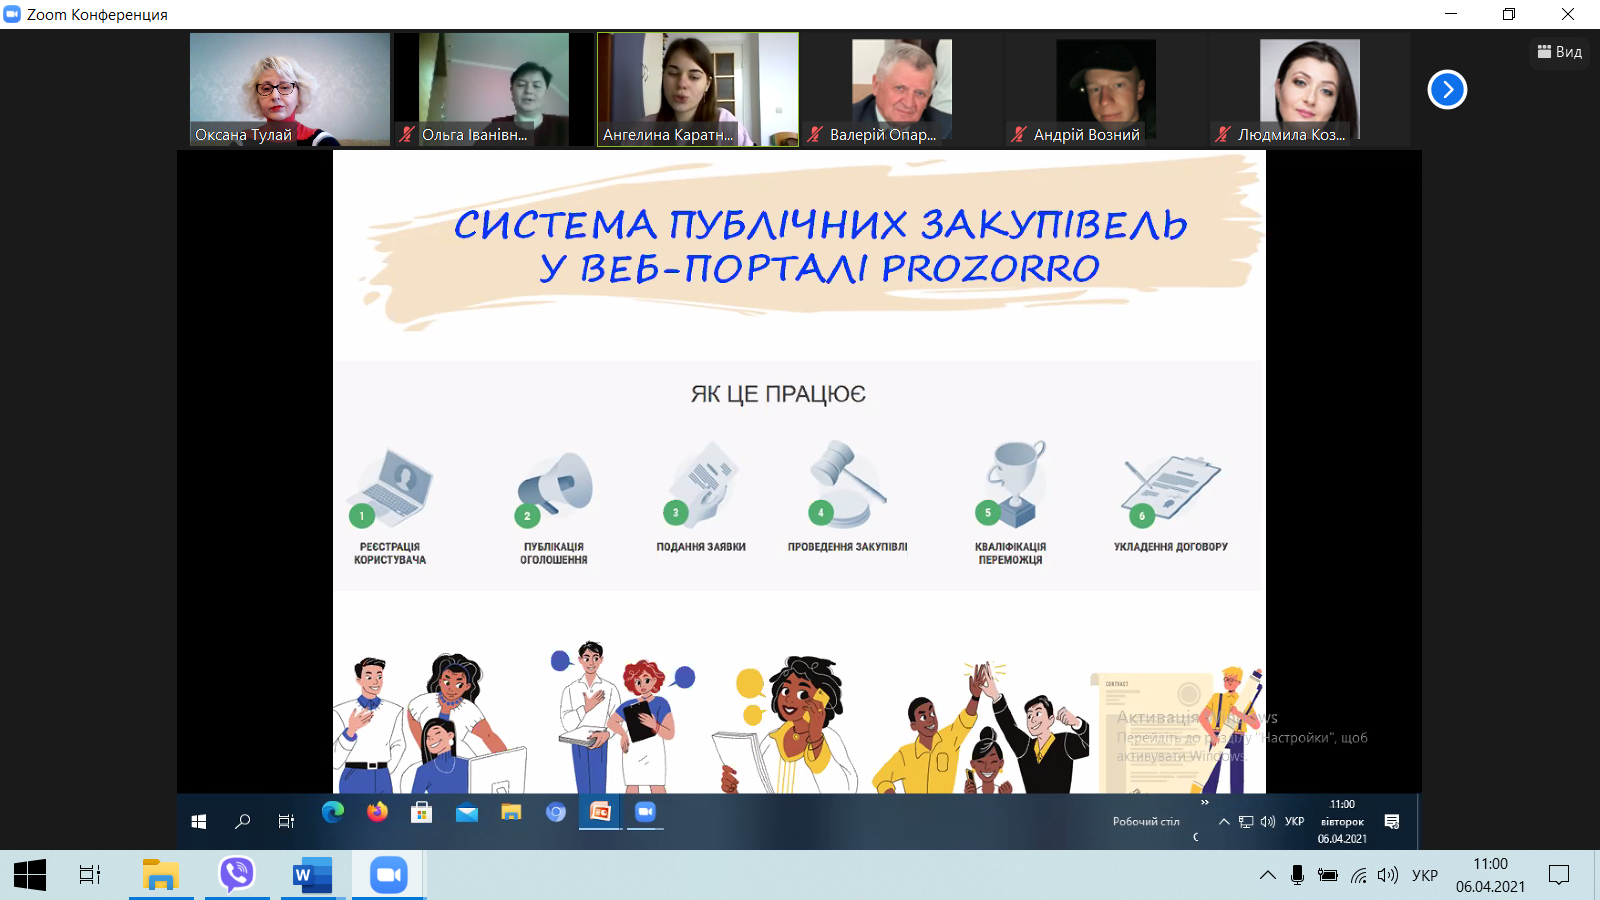Click shared screen Zoom taskbar icon
This screenshot has width=1600, height=900.
point(645,812)
